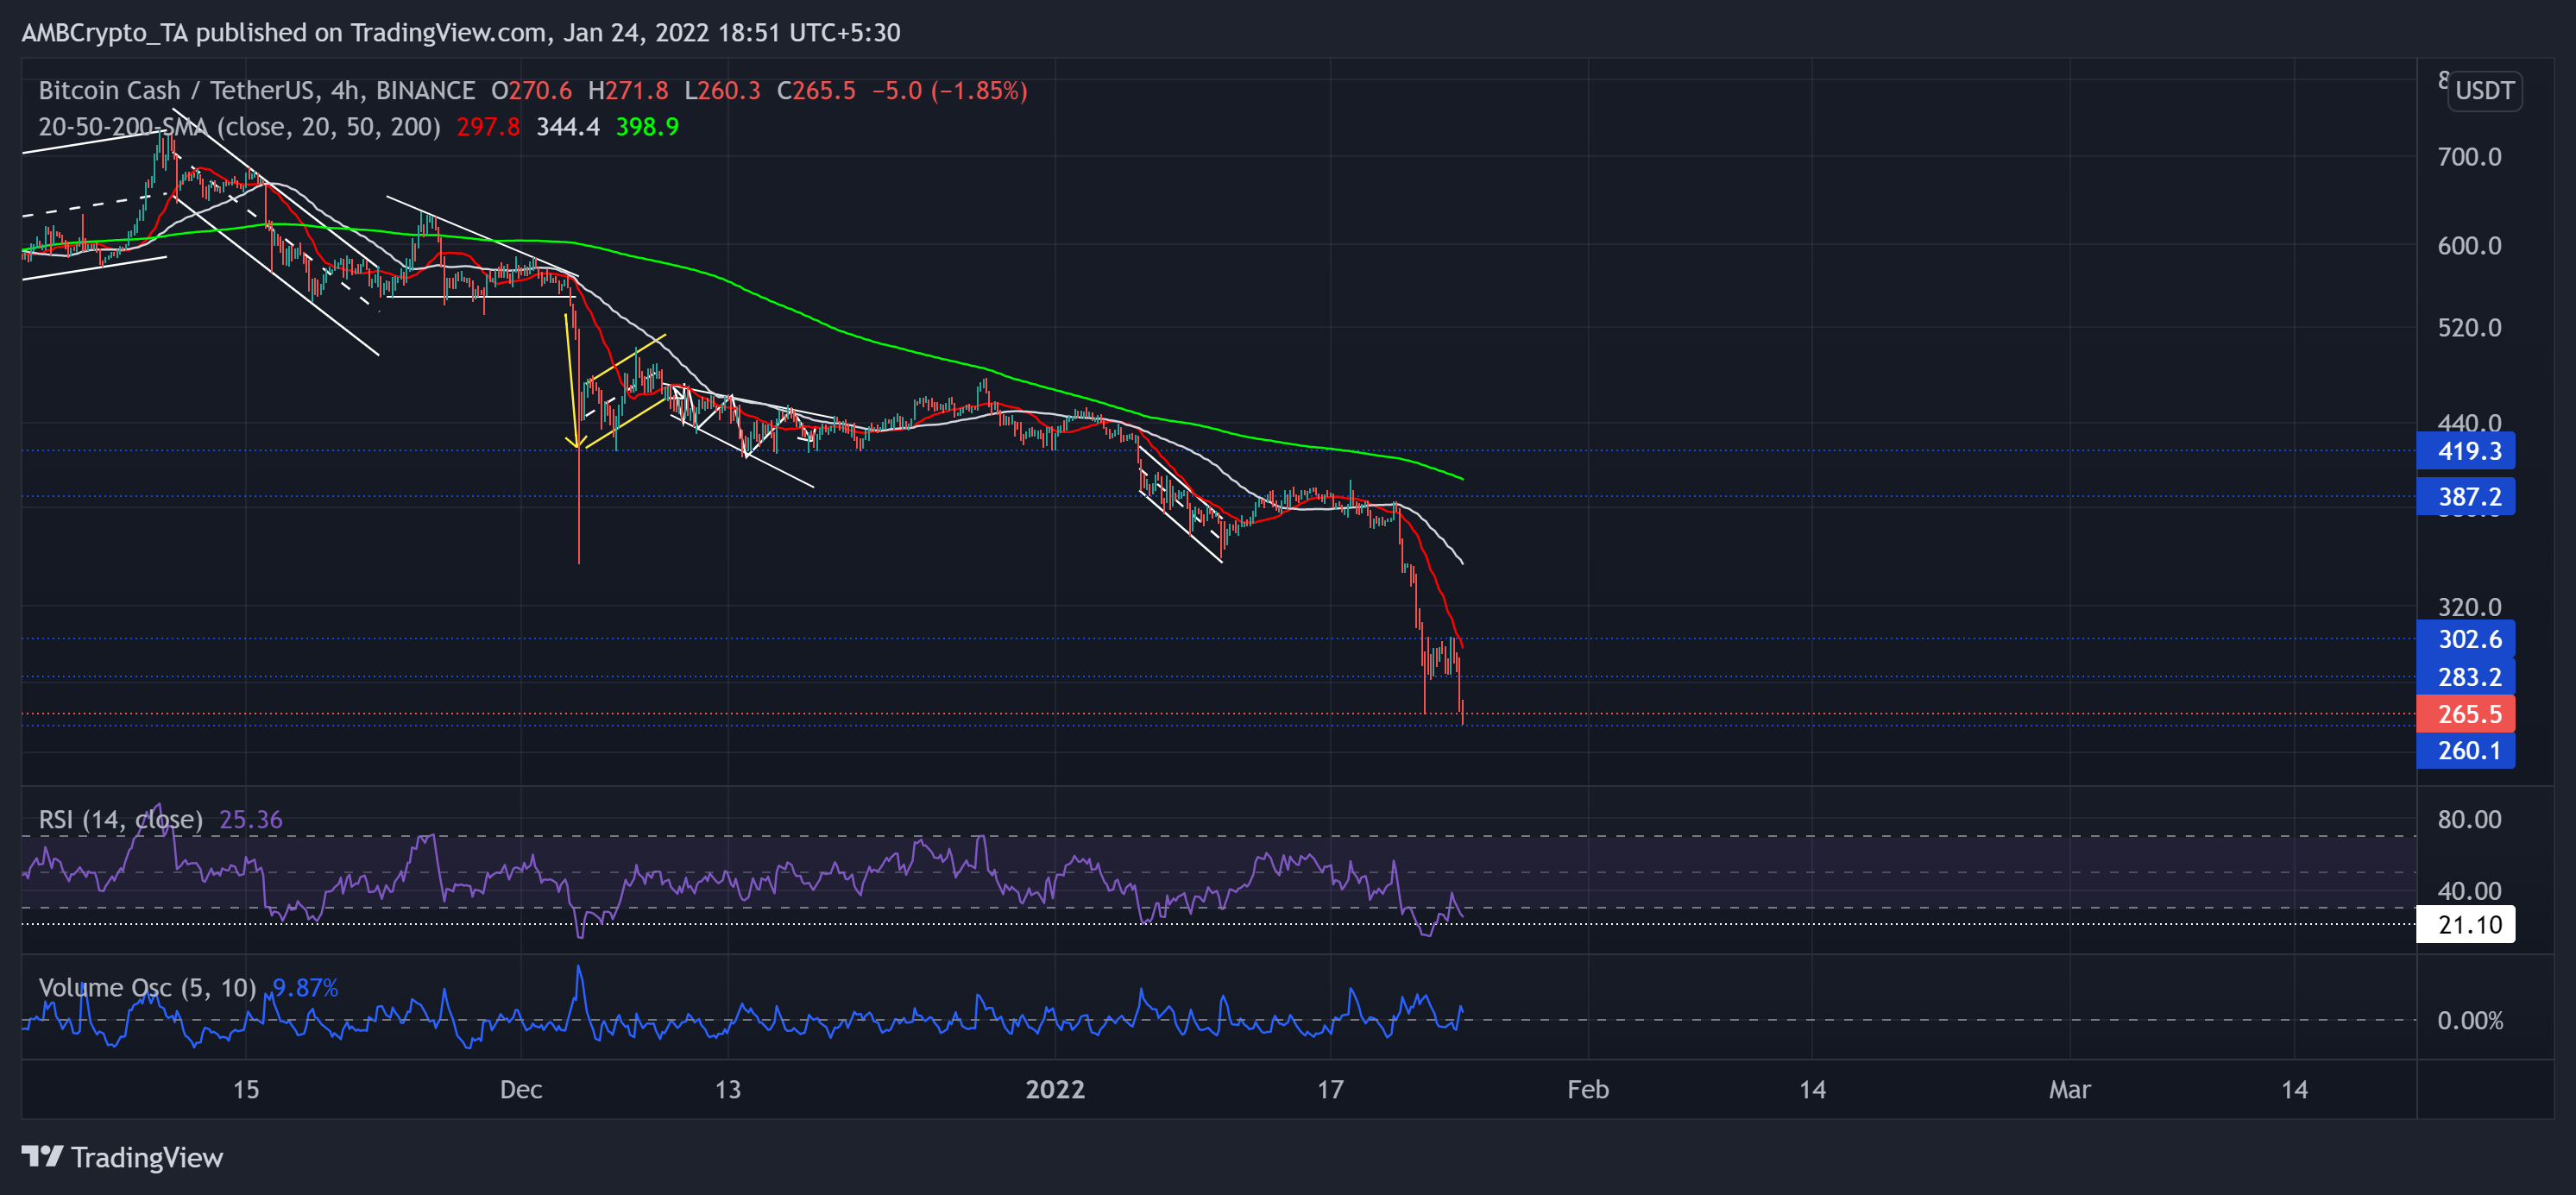2576x1195 pixels.
Task: Select the 387.2 price level tag
Action: coord(2465,497)
